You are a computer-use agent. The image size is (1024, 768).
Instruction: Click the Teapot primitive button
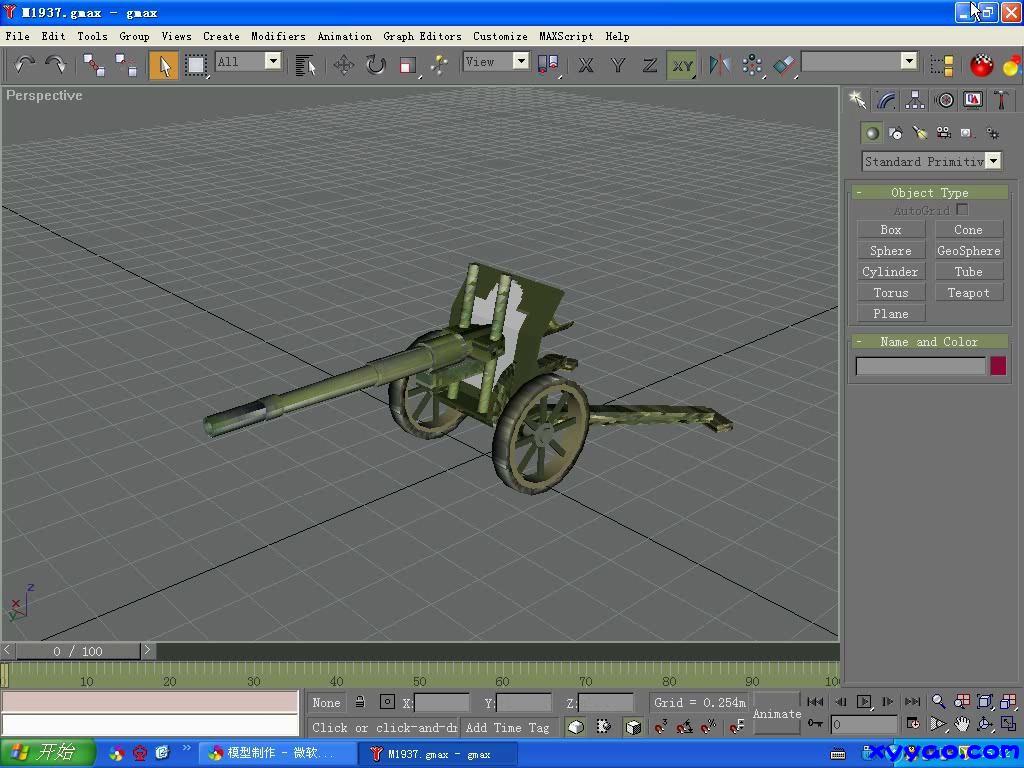point(968,293)
